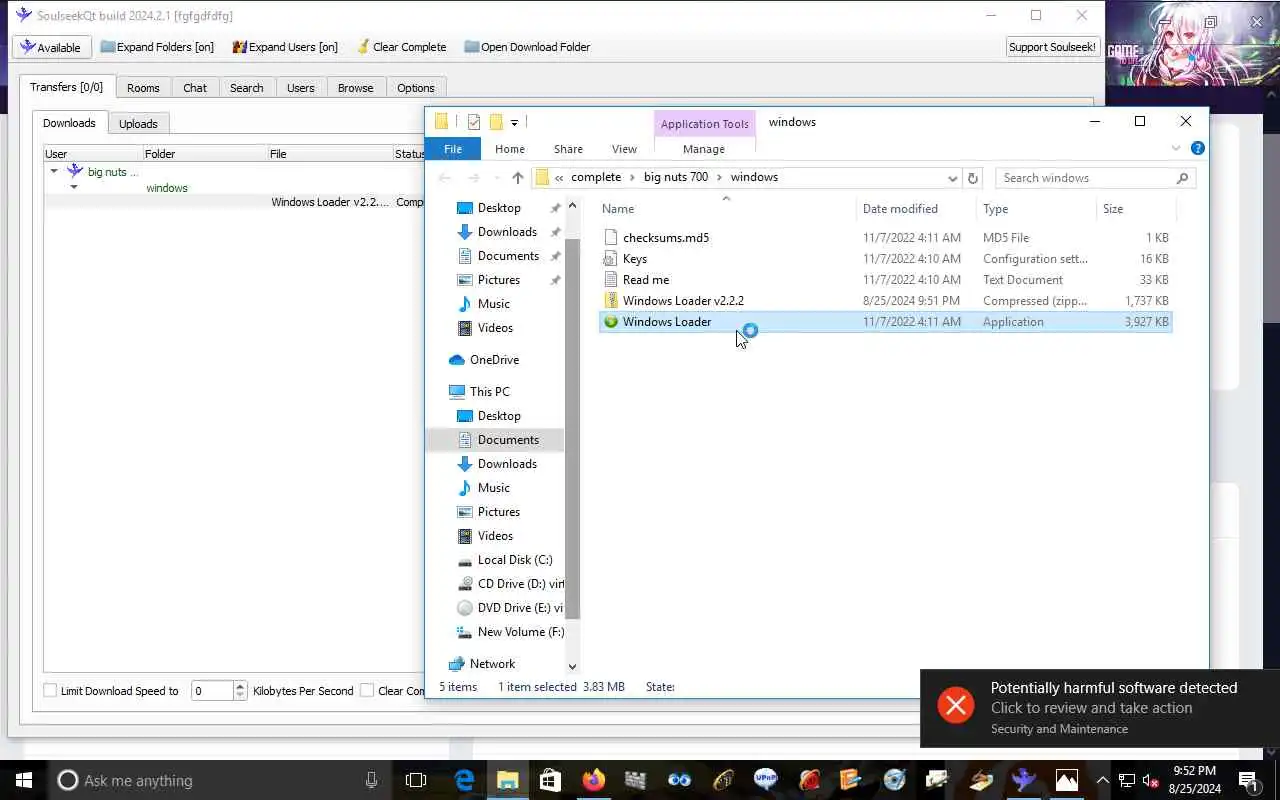This screenshot has width=1280, height=800.
Task: Open the Options tab in Soulseek
Action: (x=416, y=88)
